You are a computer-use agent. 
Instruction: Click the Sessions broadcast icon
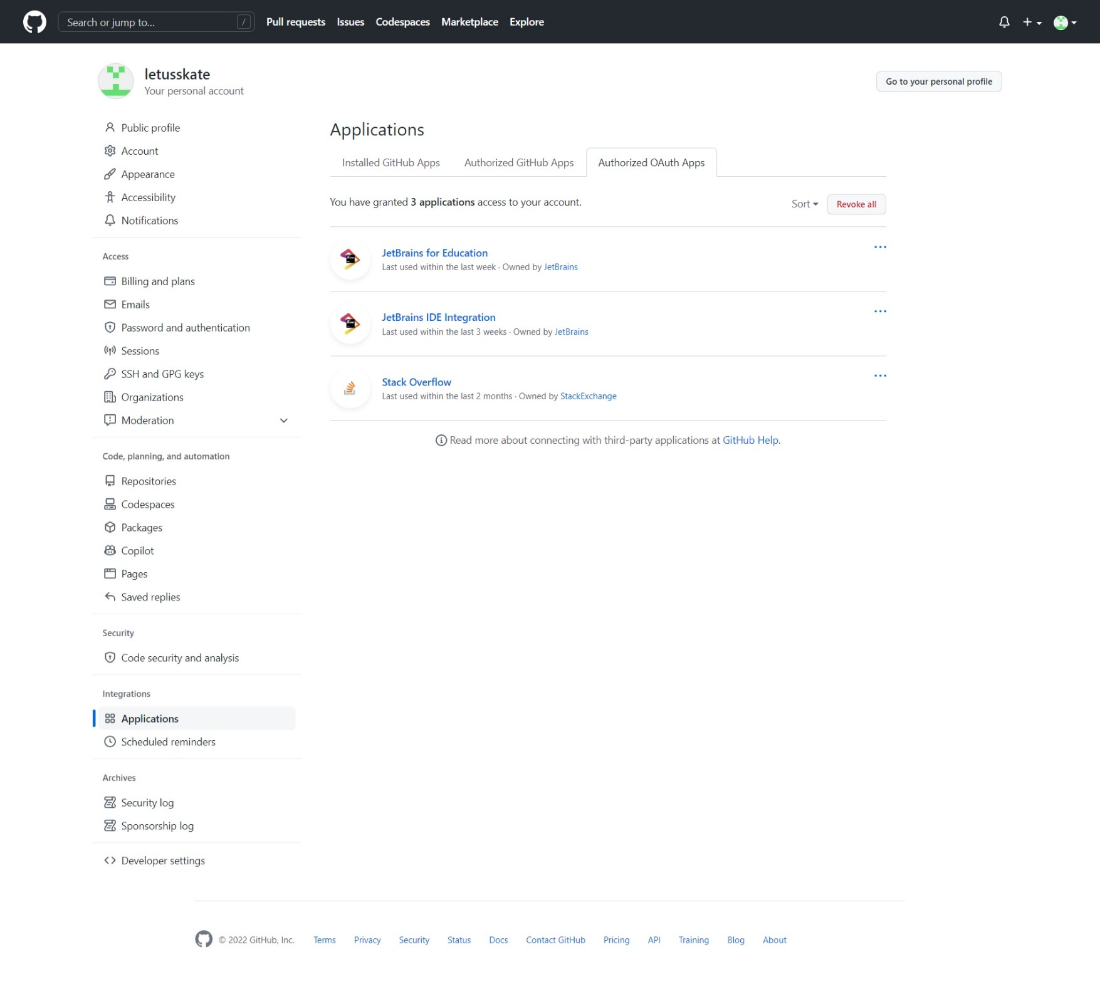(109, 351)
